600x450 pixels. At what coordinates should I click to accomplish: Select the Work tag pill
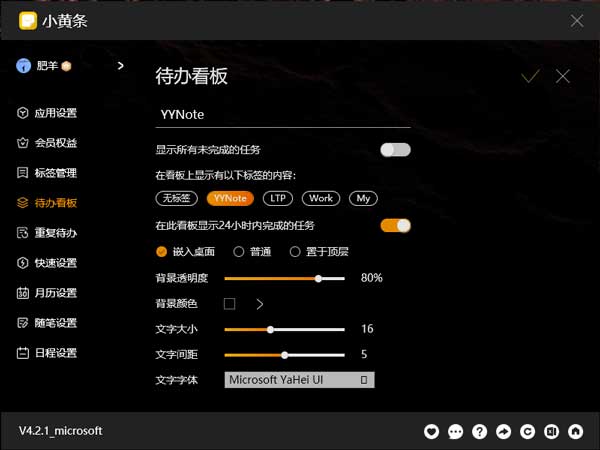coord(321,198)
